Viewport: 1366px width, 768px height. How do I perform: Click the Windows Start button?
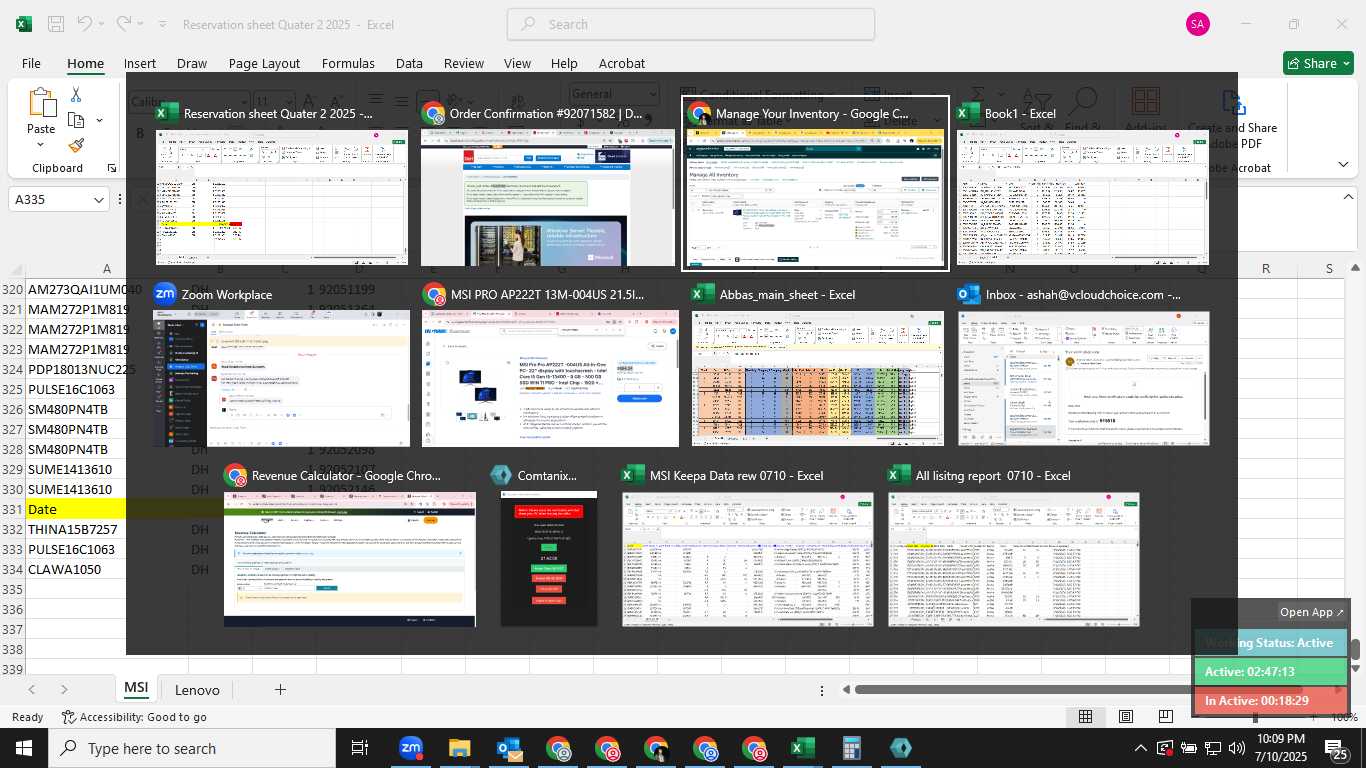[x=24, y=748]
